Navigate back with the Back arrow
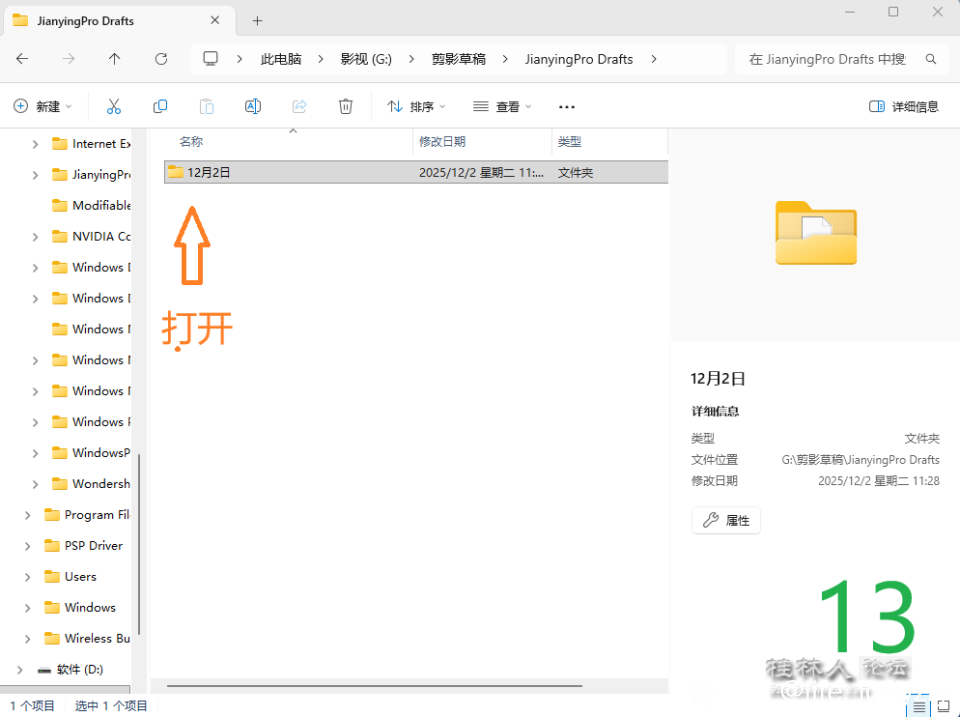Image resolution: width=960 pixels, height=717 pixels. [22, 59]
